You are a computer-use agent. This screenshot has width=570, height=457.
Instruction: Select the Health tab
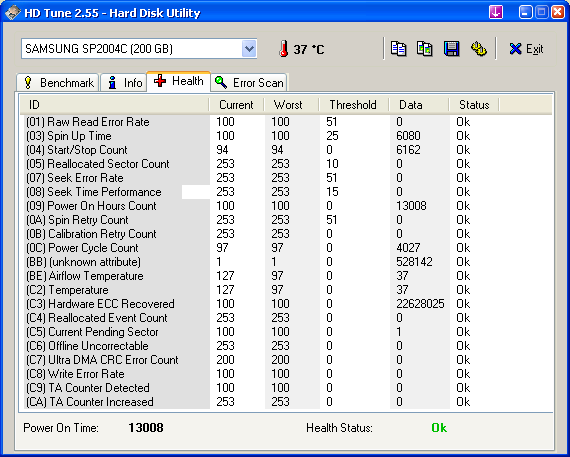coord(178,81)
